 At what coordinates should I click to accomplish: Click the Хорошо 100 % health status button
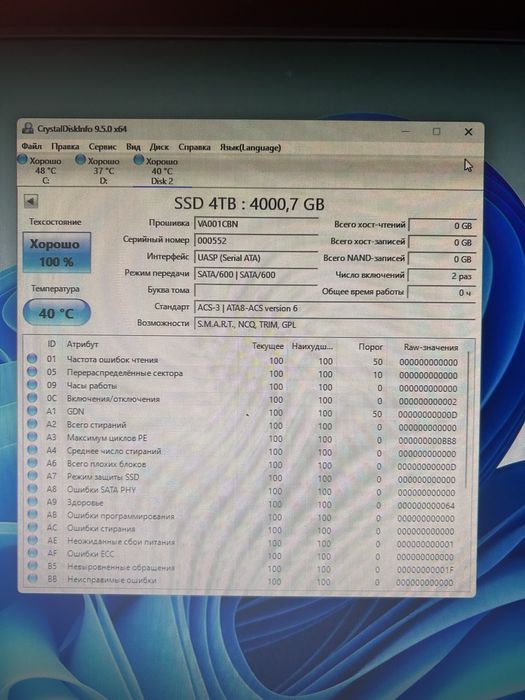57,252
